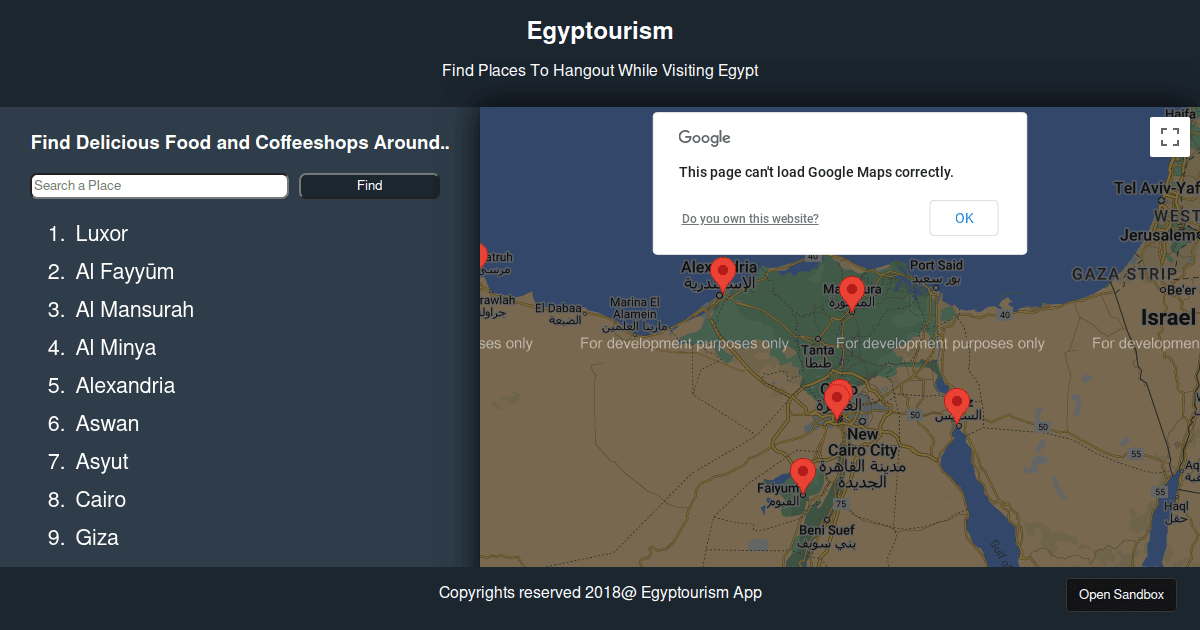Click the Alexandria map marker pin
Image resolution: width=1200 pixels, height=630 pixels.
(722, 273)
